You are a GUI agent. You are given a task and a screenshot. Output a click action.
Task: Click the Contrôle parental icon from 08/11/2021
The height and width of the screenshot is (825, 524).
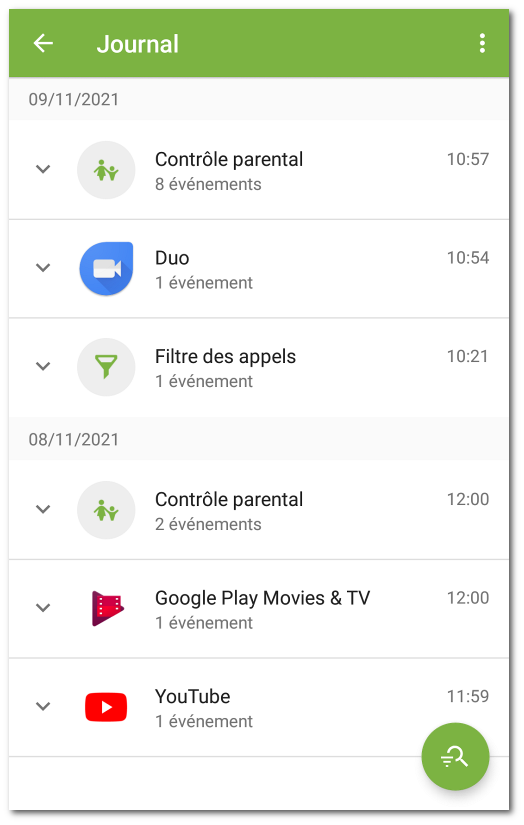[x=106, y=510]
